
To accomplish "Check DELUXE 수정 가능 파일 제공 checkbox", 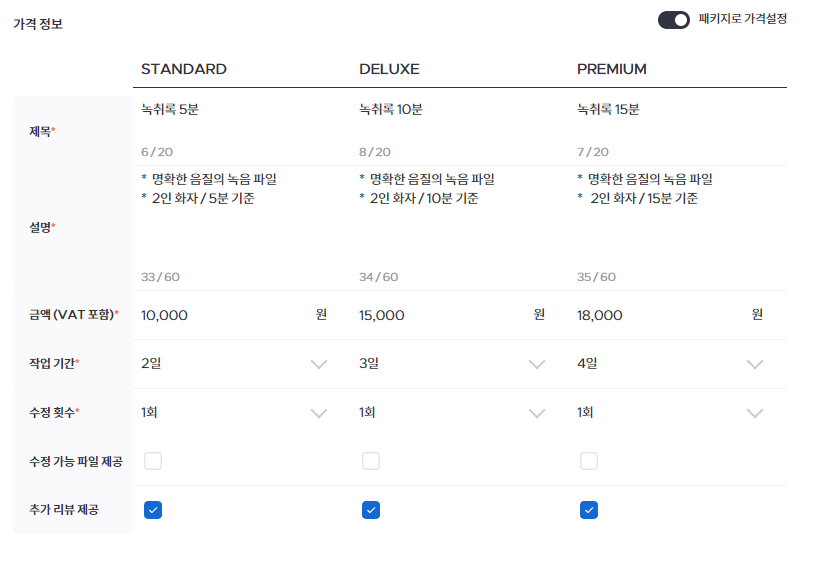I will pyautogui.click(x=371, y=461).
